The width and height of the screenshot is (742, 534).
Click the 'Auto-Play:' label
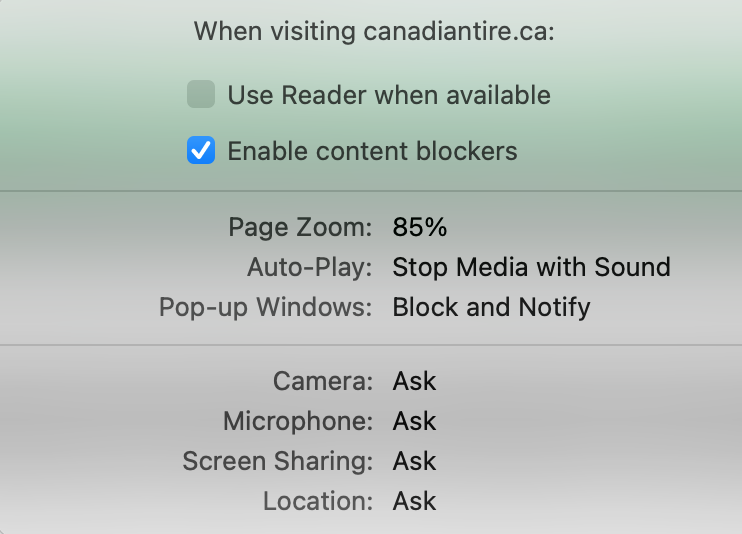tap(310, 267)
